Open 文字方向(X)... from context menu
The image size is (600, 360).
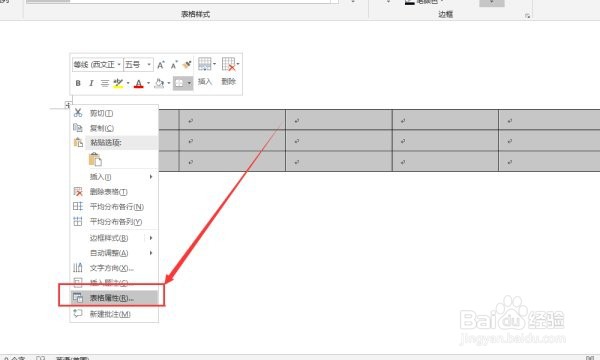pos(114,268)
